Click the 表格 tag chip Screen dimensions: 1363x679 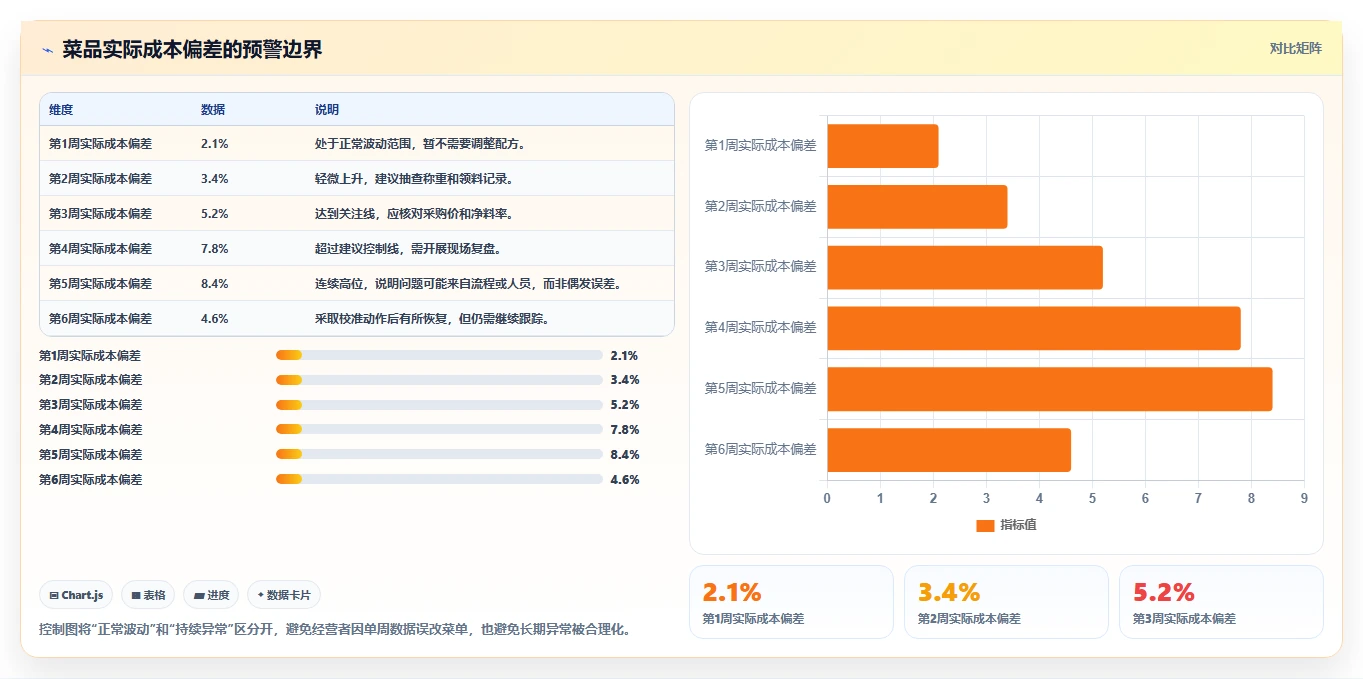(148, 595)
